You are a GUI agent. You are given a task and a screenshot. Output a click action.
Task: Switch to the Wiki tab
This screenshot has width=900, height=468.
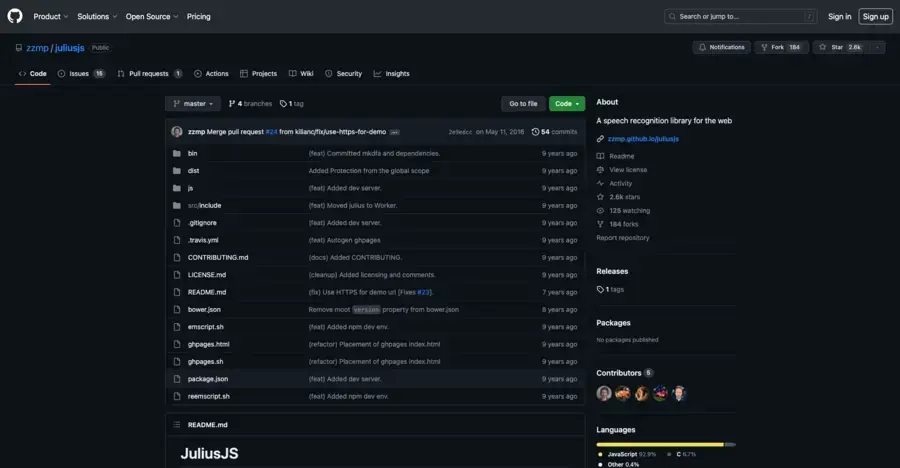pos(301,74)
